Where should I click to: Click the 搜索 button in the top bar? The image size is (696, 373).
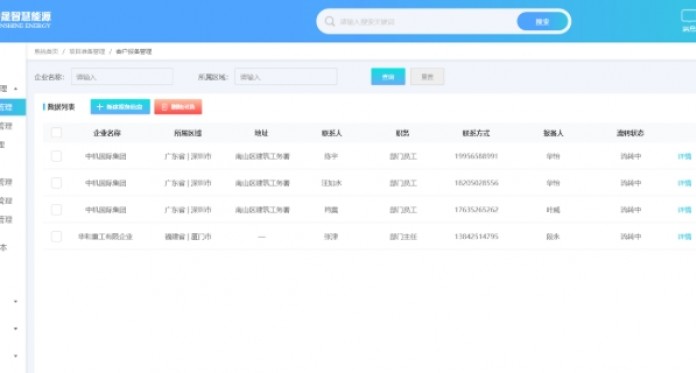click(x=542, y=21)
